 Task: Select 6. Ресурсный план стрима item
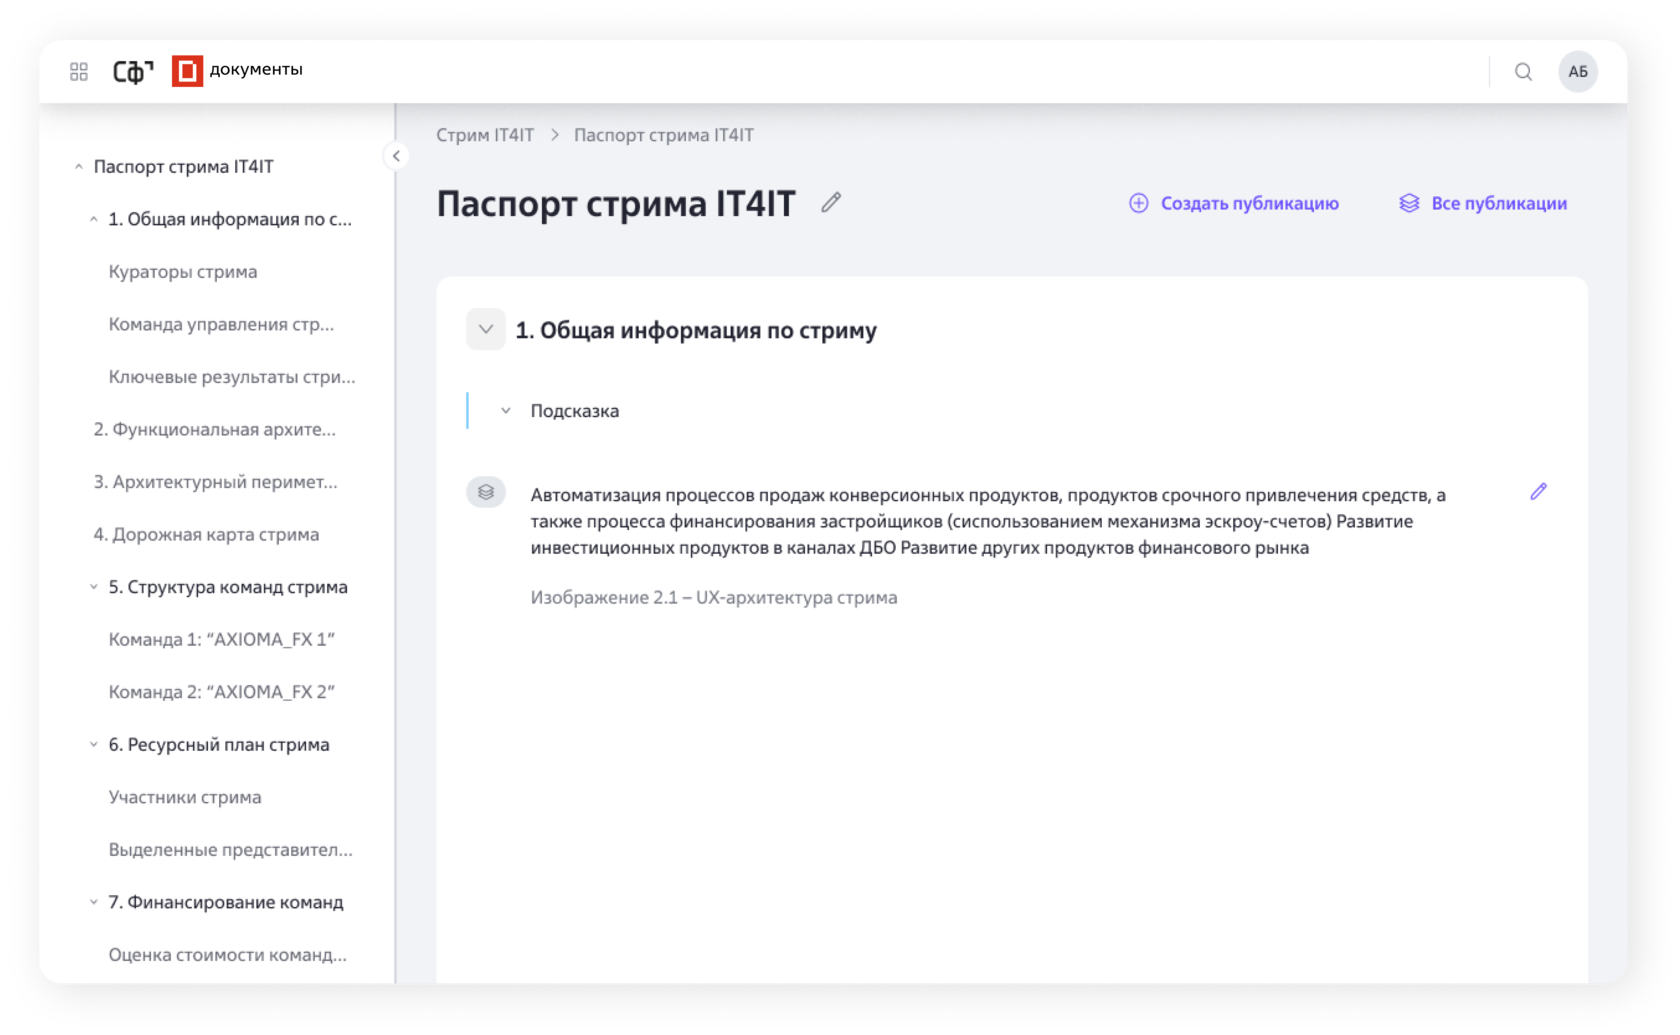tap(219, 744)
